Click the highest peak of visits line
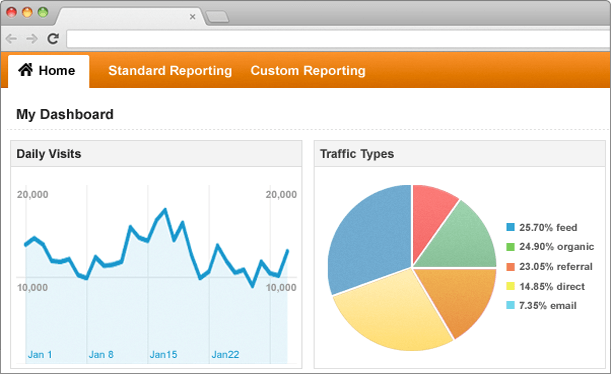The height and width of the screenshot is (374, 611). tap(165, 210)
